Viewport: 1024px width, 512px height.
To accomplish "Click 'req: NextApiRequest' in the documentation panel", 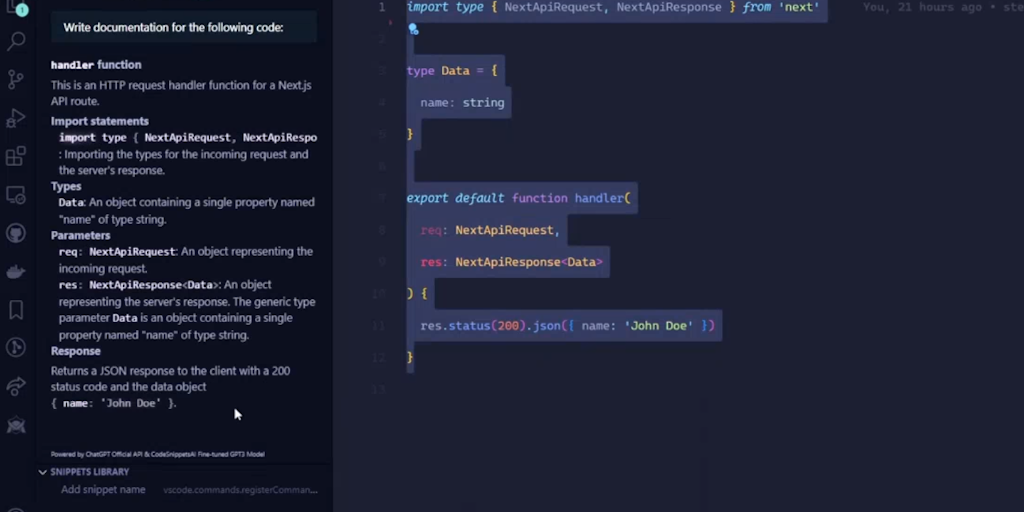I will pos(117,251).
